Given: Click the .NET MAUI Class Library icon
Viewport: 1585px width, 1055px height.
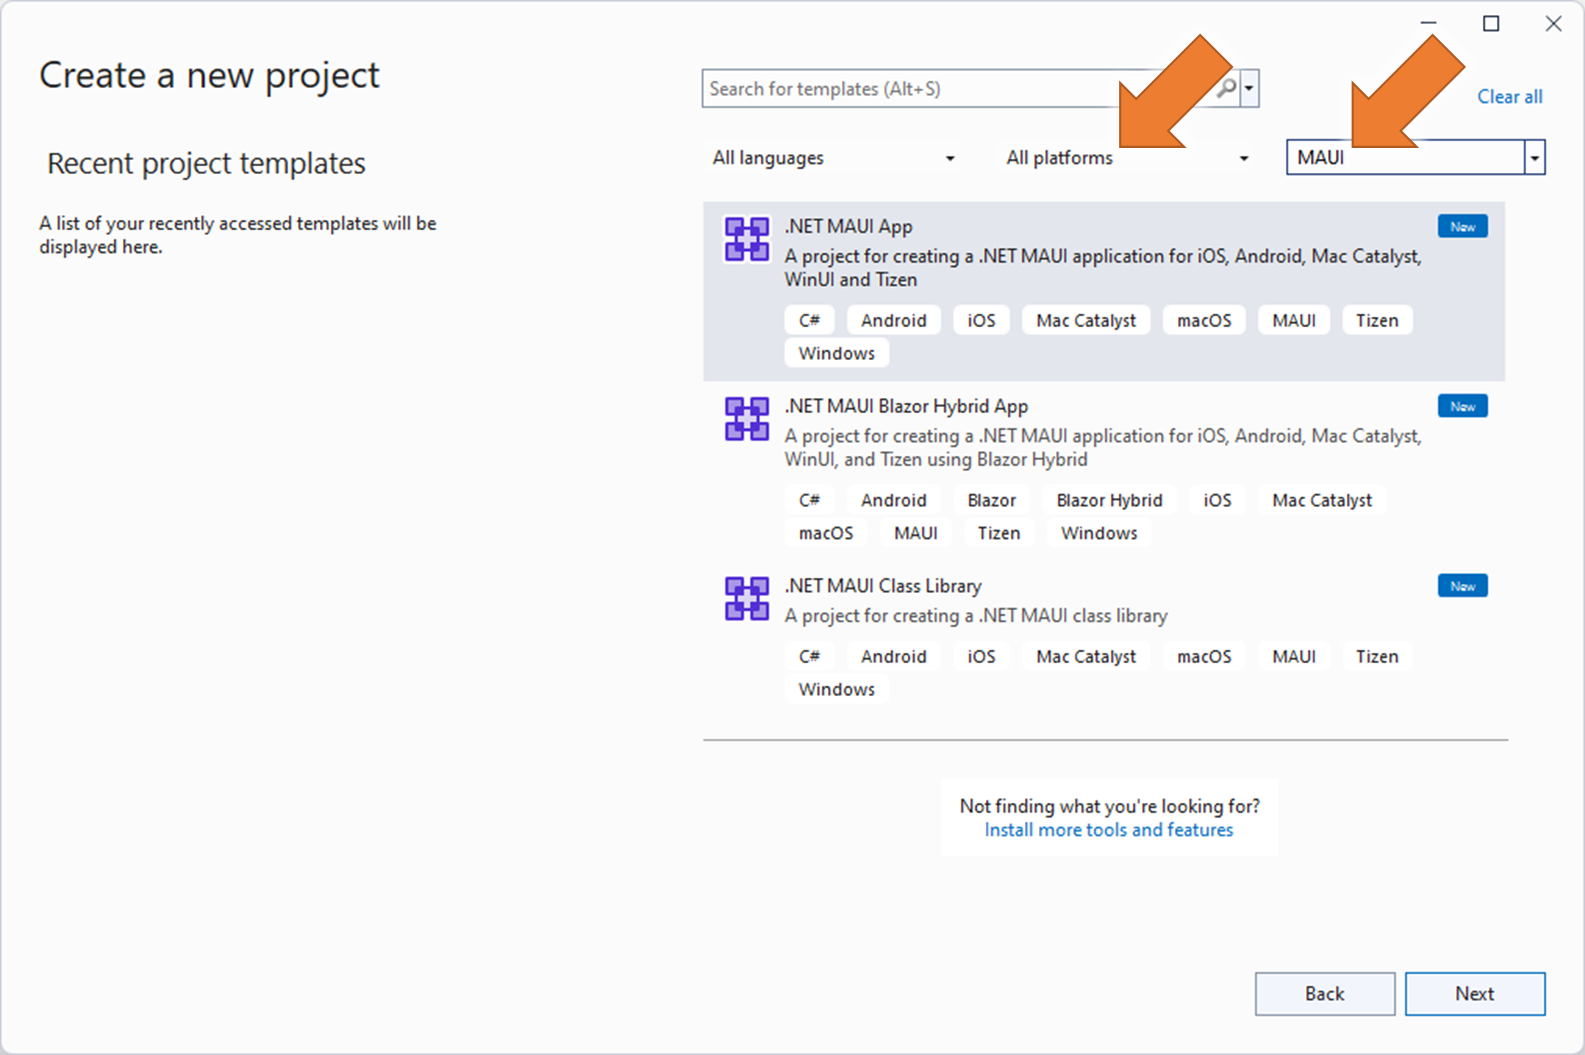Looking at the screenshot, I should tap(747, 599).
